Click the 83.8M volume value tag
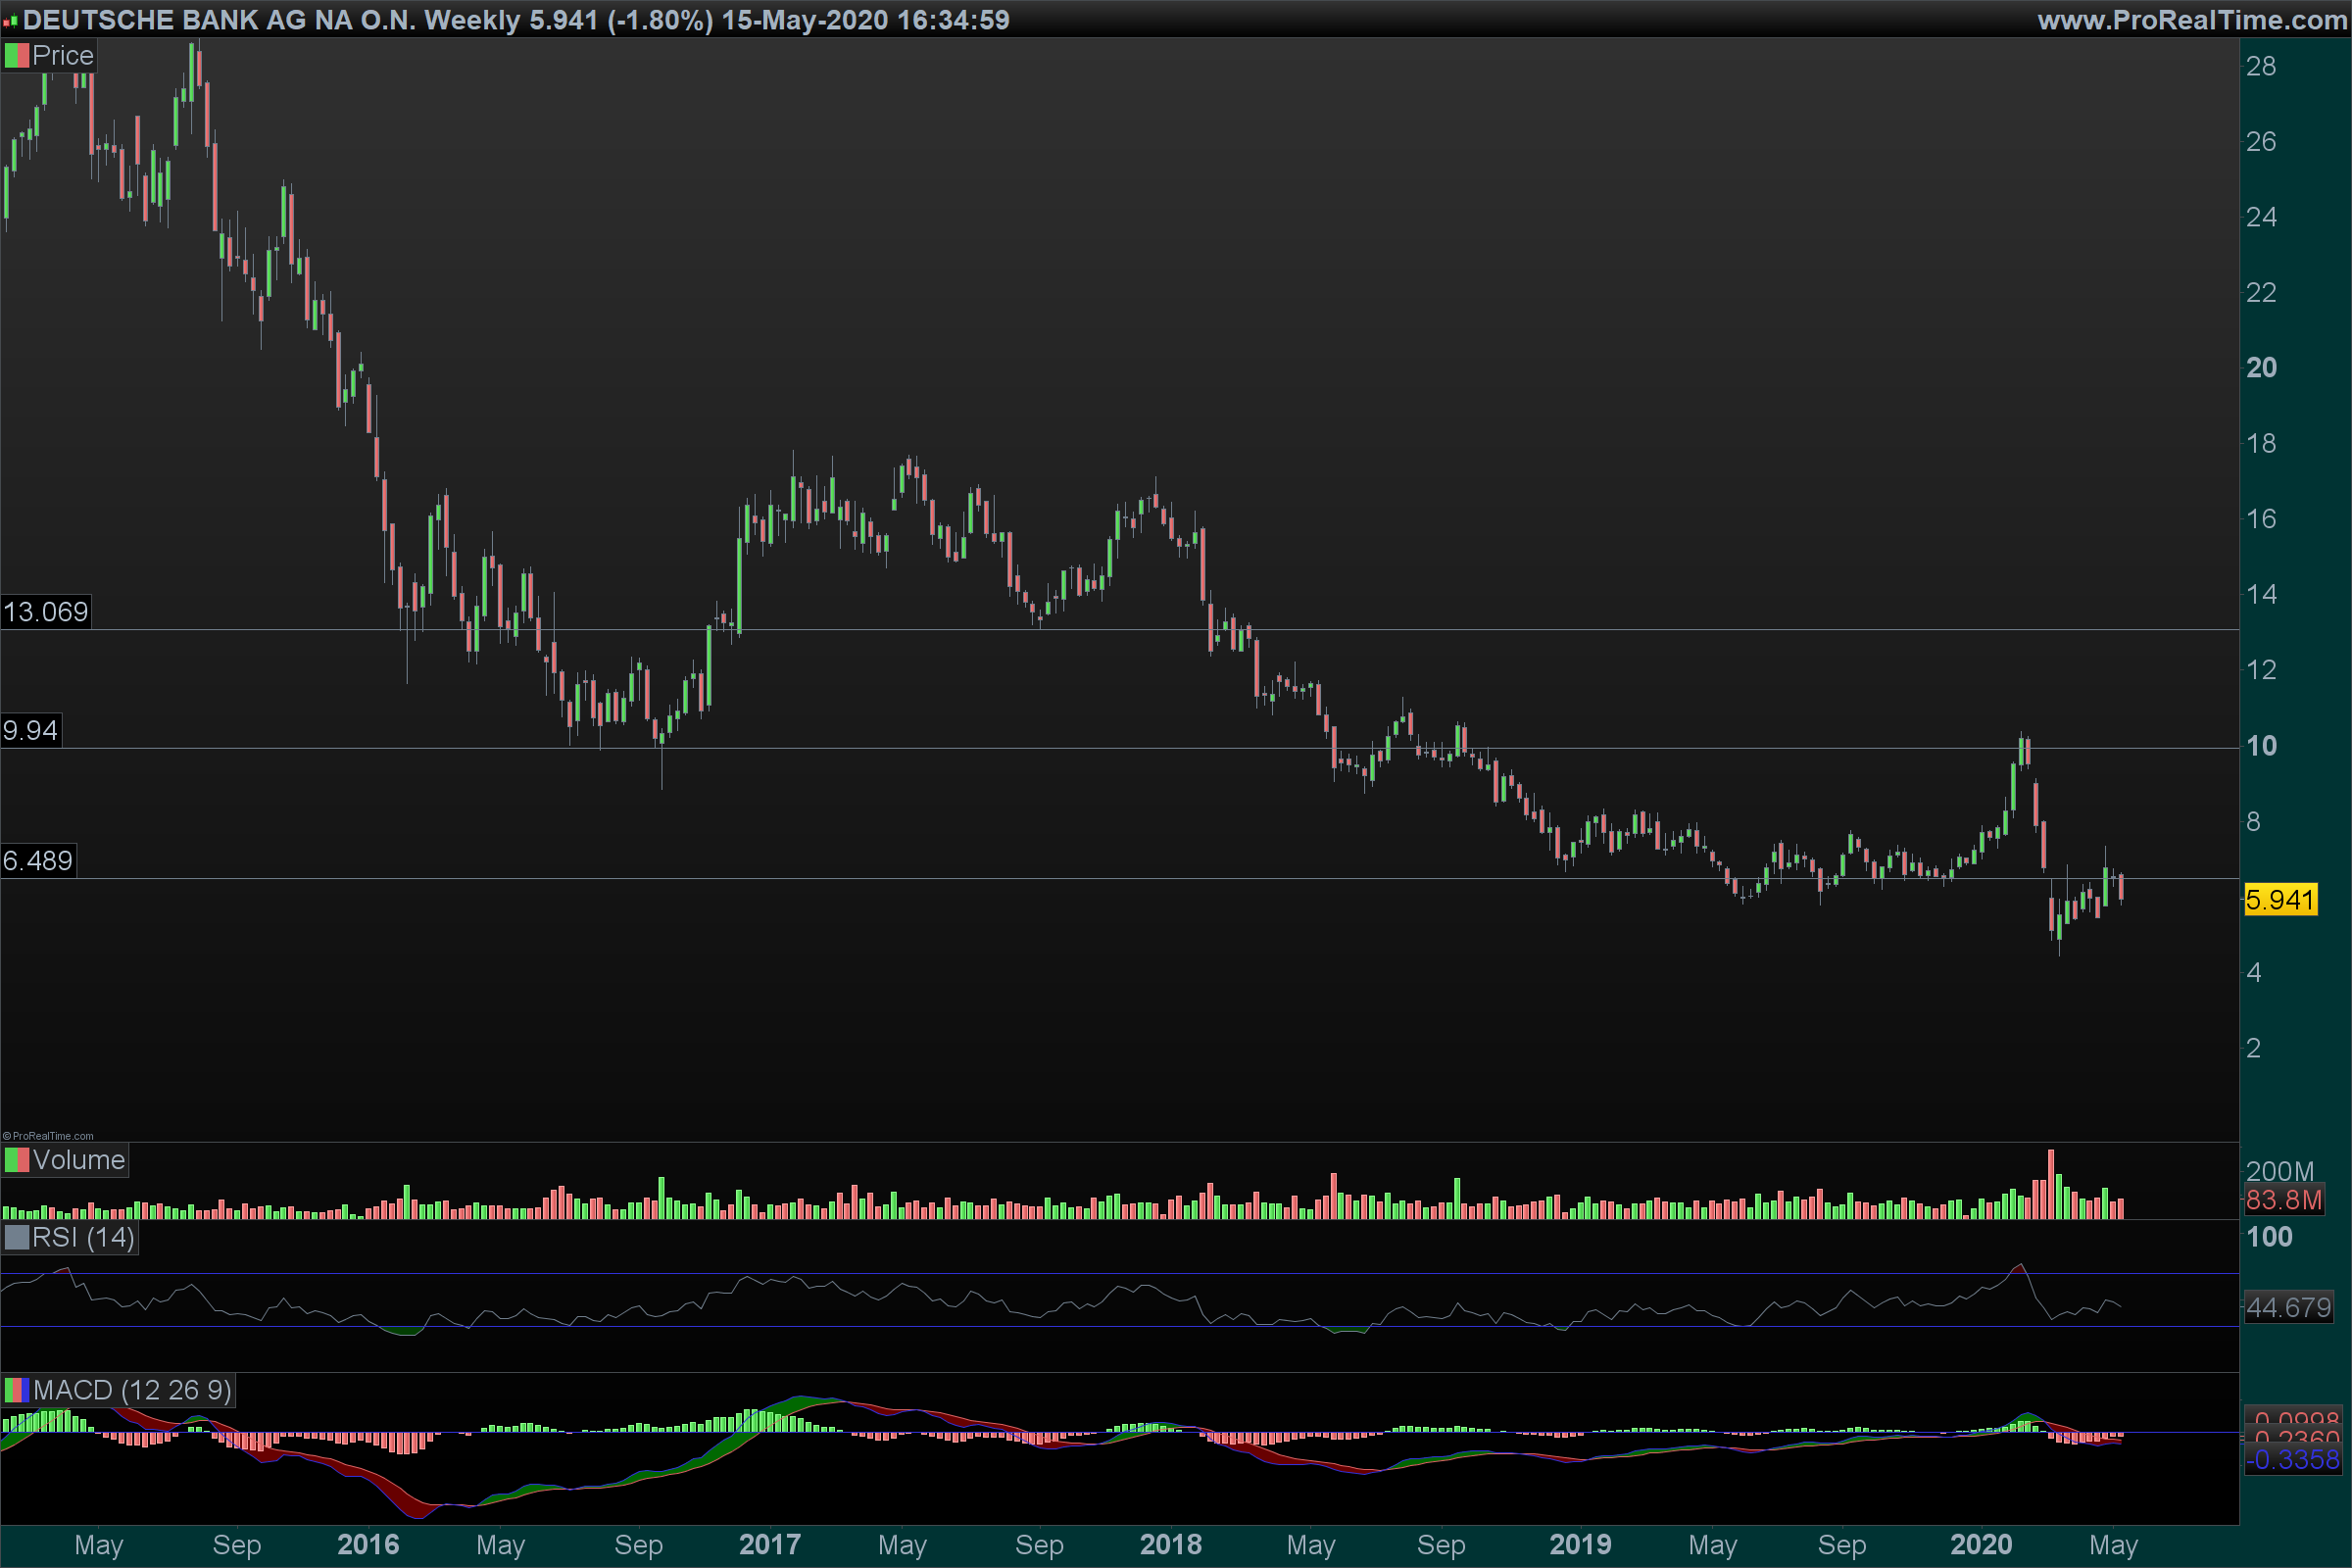This screenshot has width=2352, height=1568. 2283,1200
